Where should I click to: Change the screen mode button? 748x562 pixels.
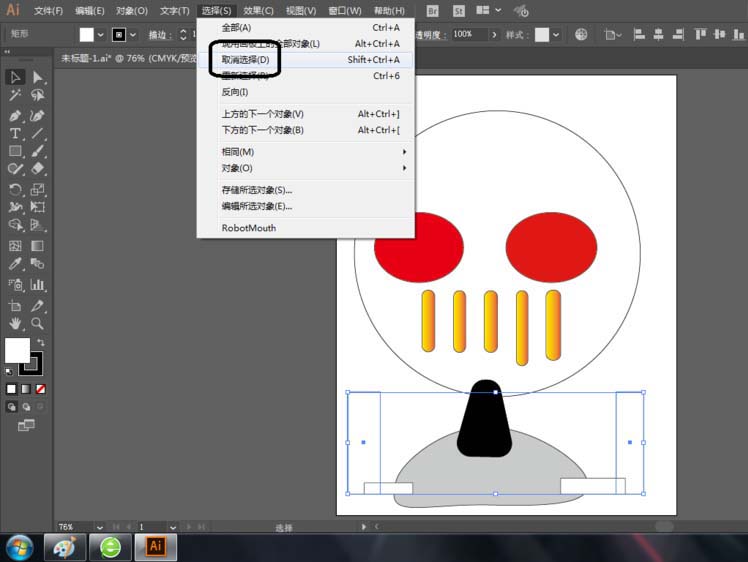click(26, 425)
